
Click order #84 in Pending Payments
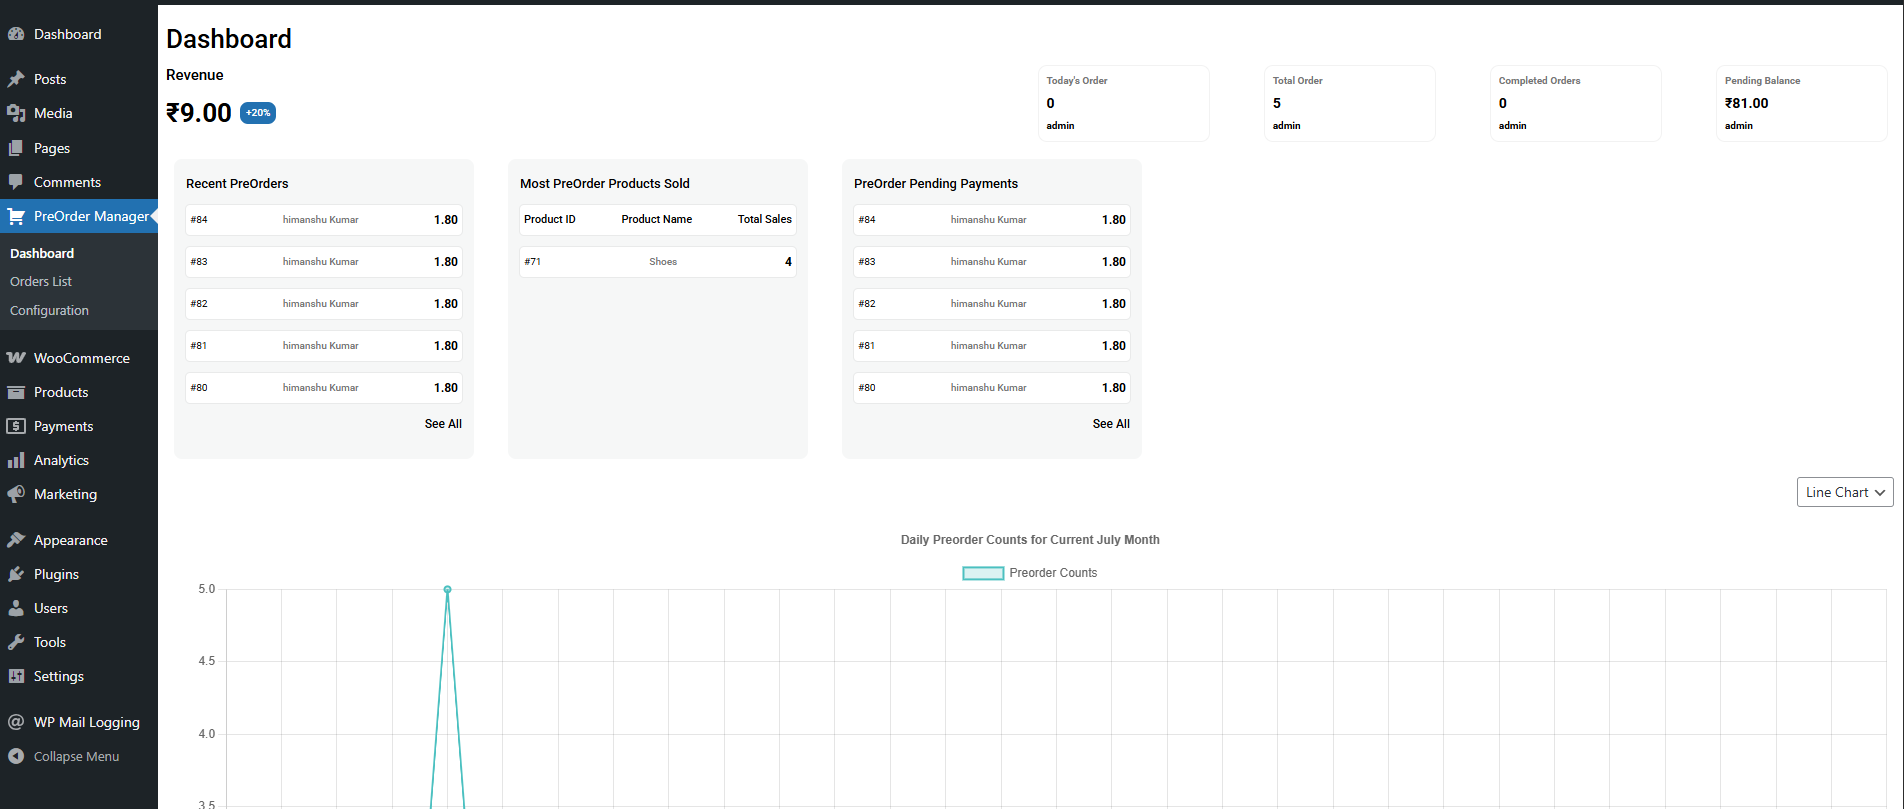tap(992, 220)
